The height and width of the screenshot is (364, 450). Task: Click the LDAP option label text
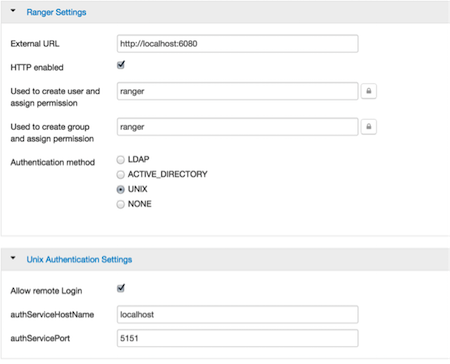(x=138, y=159)
